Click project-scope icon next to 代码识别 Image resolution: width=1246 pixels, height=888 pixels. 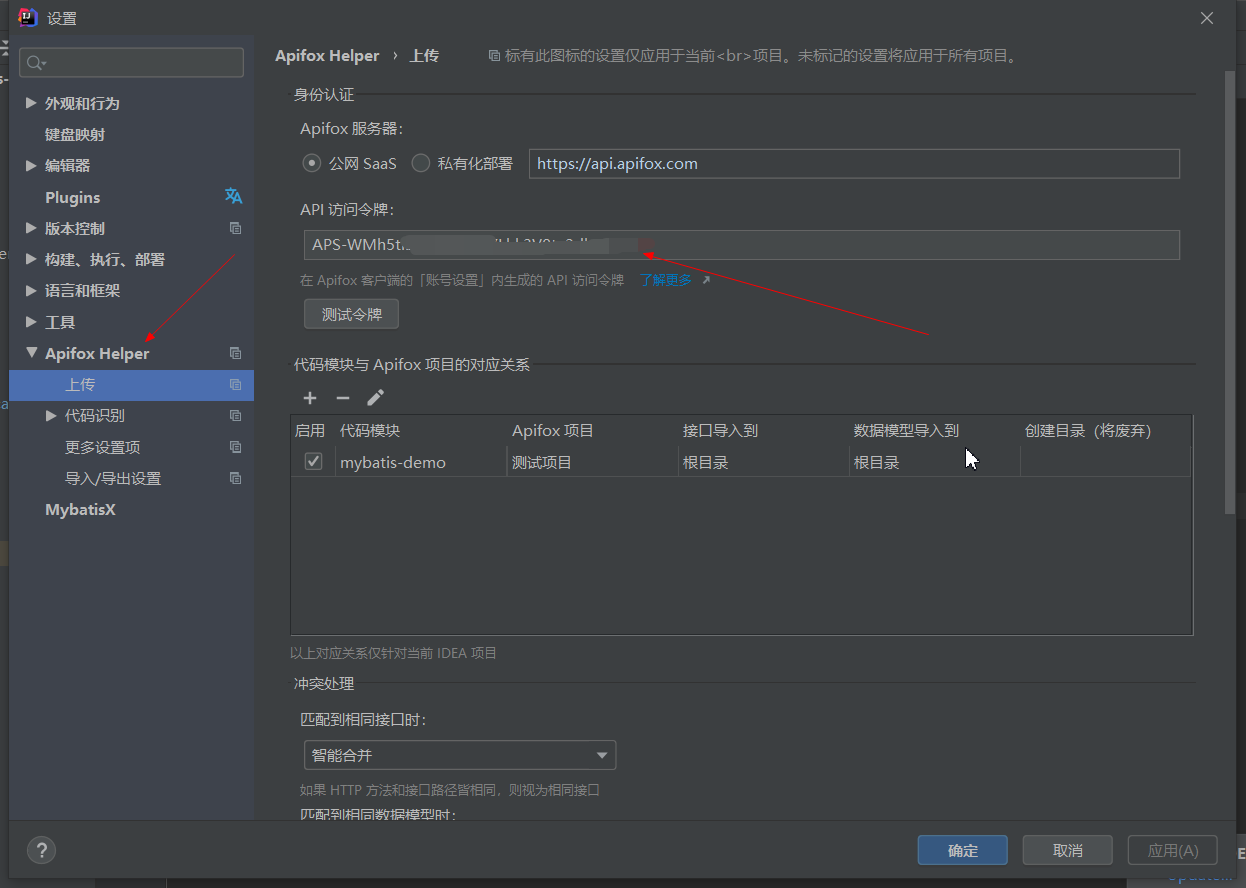click(235, 416)
